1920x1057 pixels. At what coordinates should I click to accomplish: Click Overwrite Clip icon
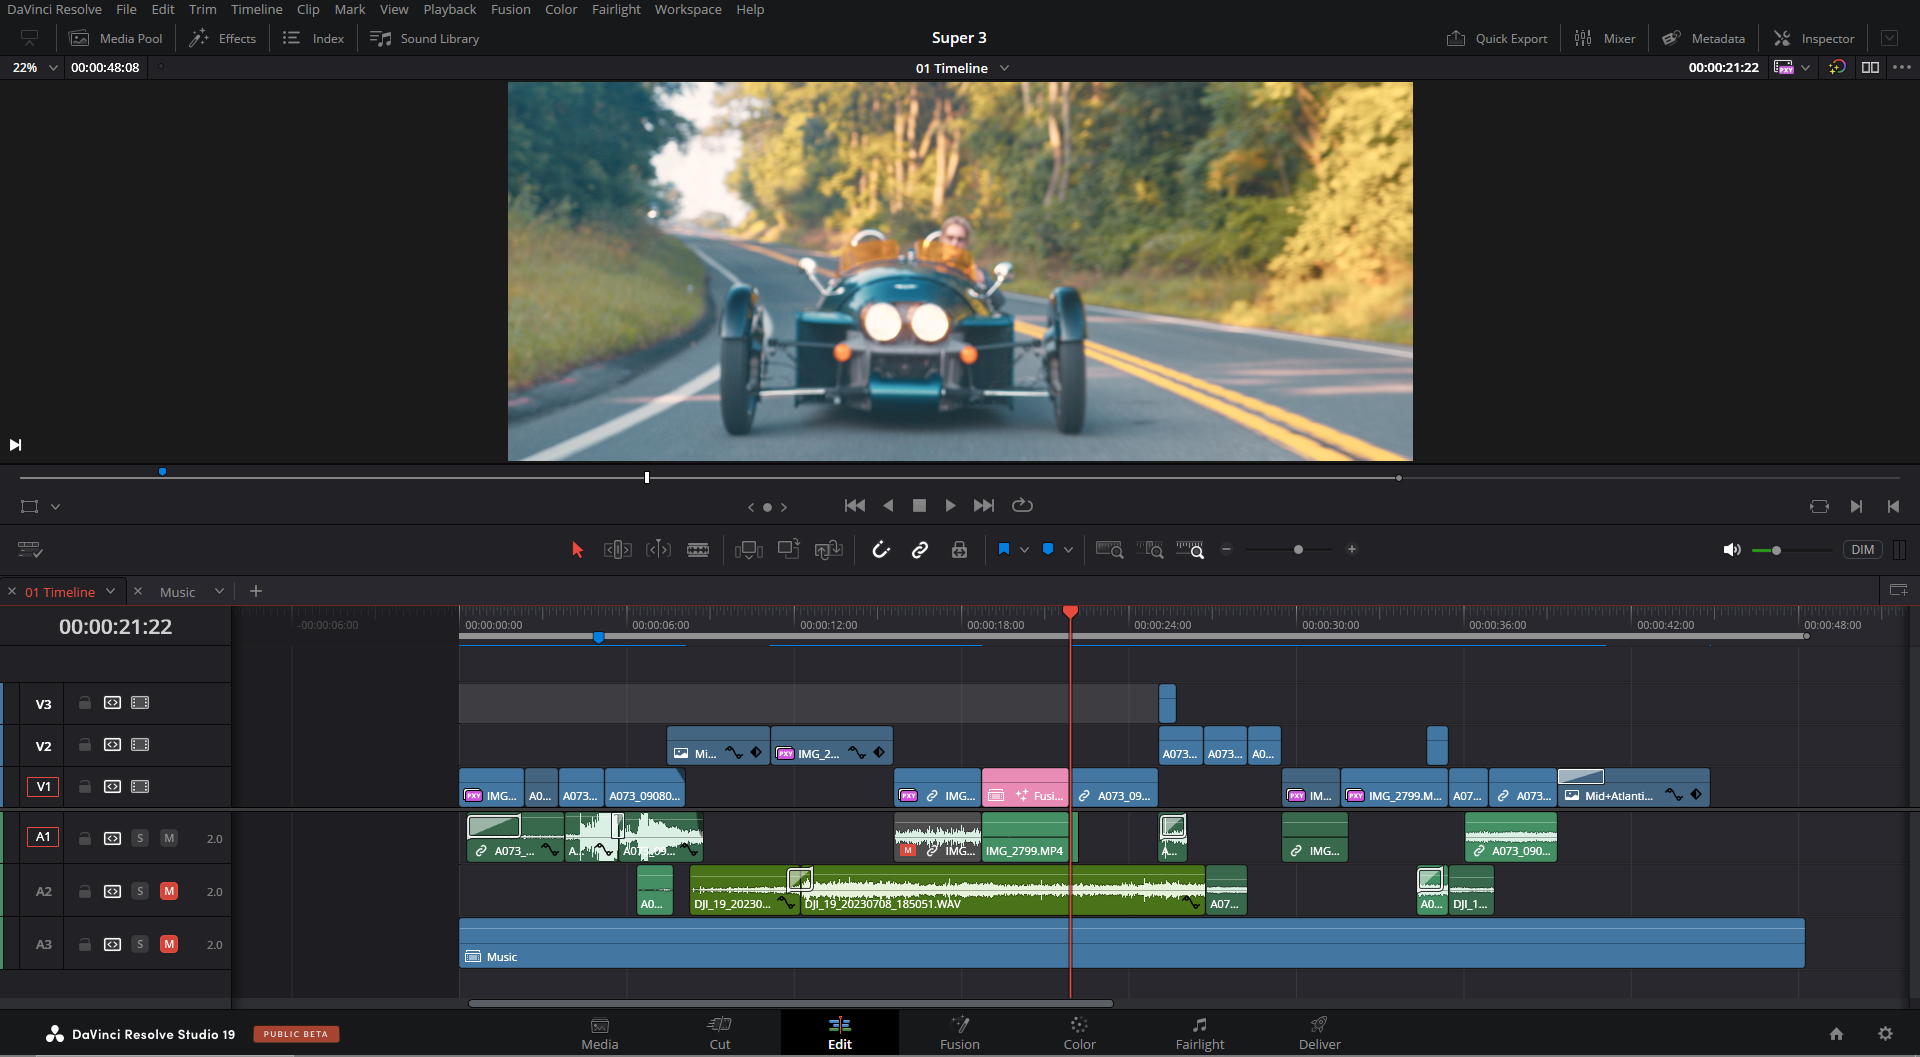pyautogui.click(x=789, y=549)
